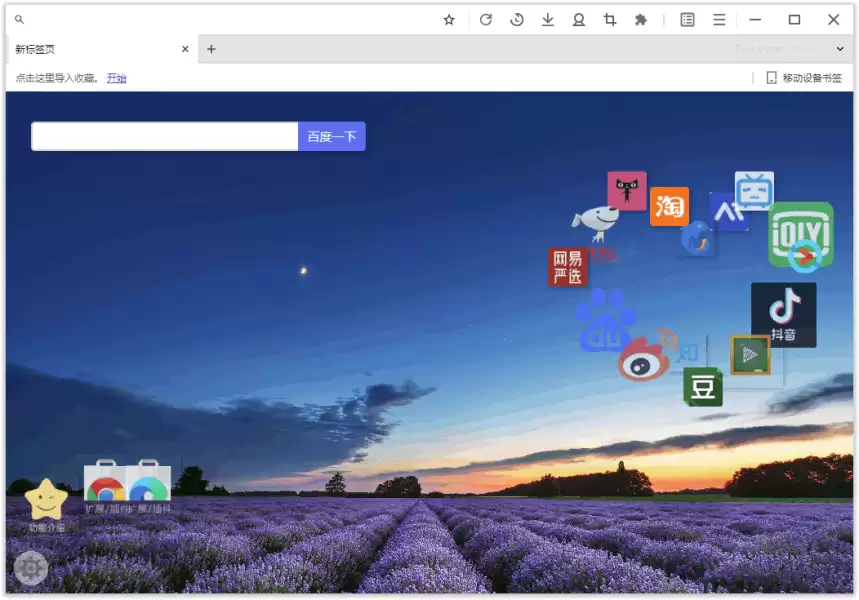Select the screenshot capture toolbar icon
The height and width of the screenshot is (600, 859).
click(x=610, y=19)
